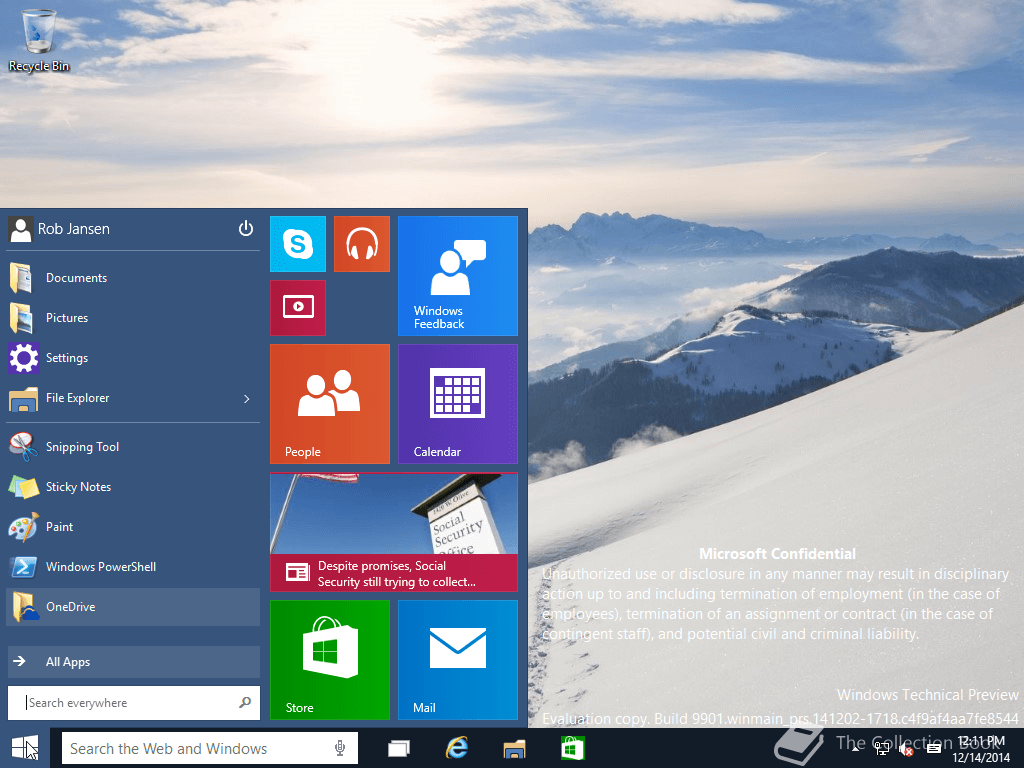Open the Calendar tile
This screenshot has width=1024, height=768.
(x=458, y=404)
